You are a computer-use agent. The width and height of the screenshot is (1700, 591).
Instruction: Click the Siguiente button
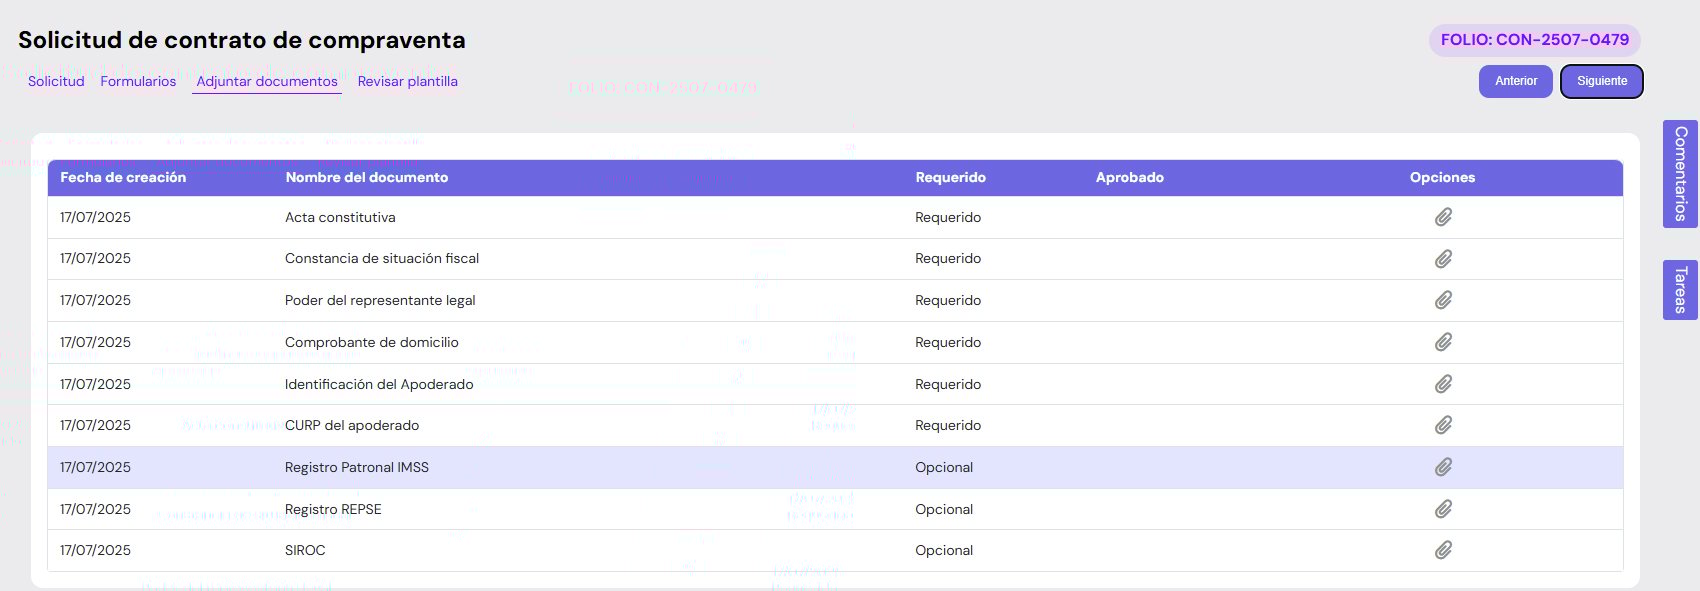(x=1601, y=81)
